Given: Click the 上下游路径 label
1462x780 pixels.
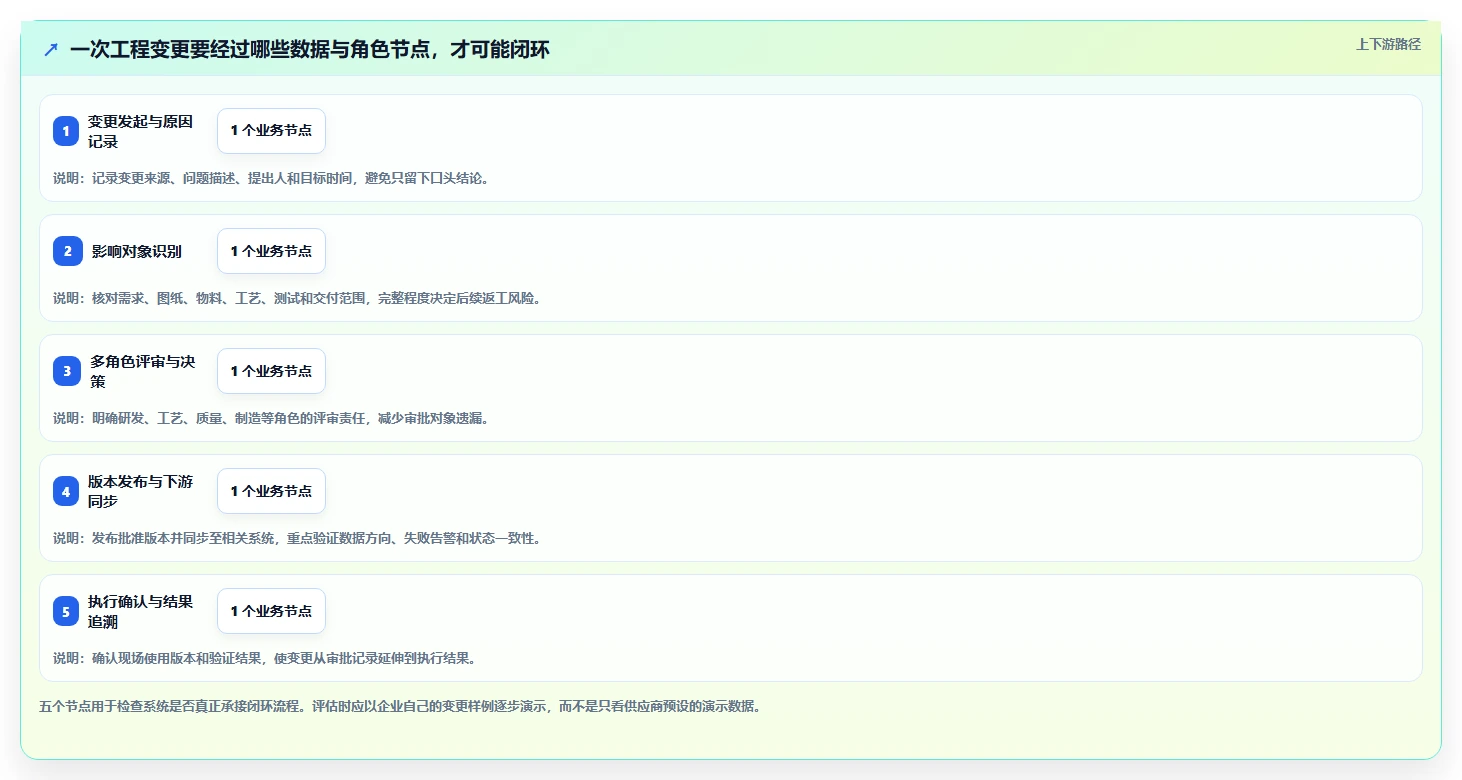Looking at the screenshot, I should (1388, 44).
